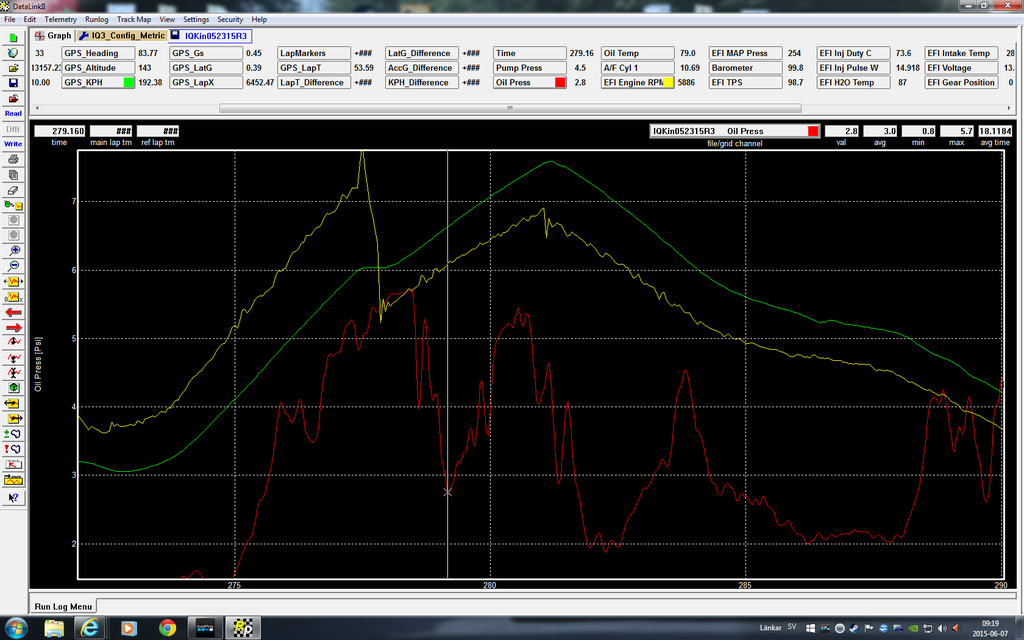
Task: Click the Run Log Menu button
Action: pyautogui.click(x=64, y=606)
